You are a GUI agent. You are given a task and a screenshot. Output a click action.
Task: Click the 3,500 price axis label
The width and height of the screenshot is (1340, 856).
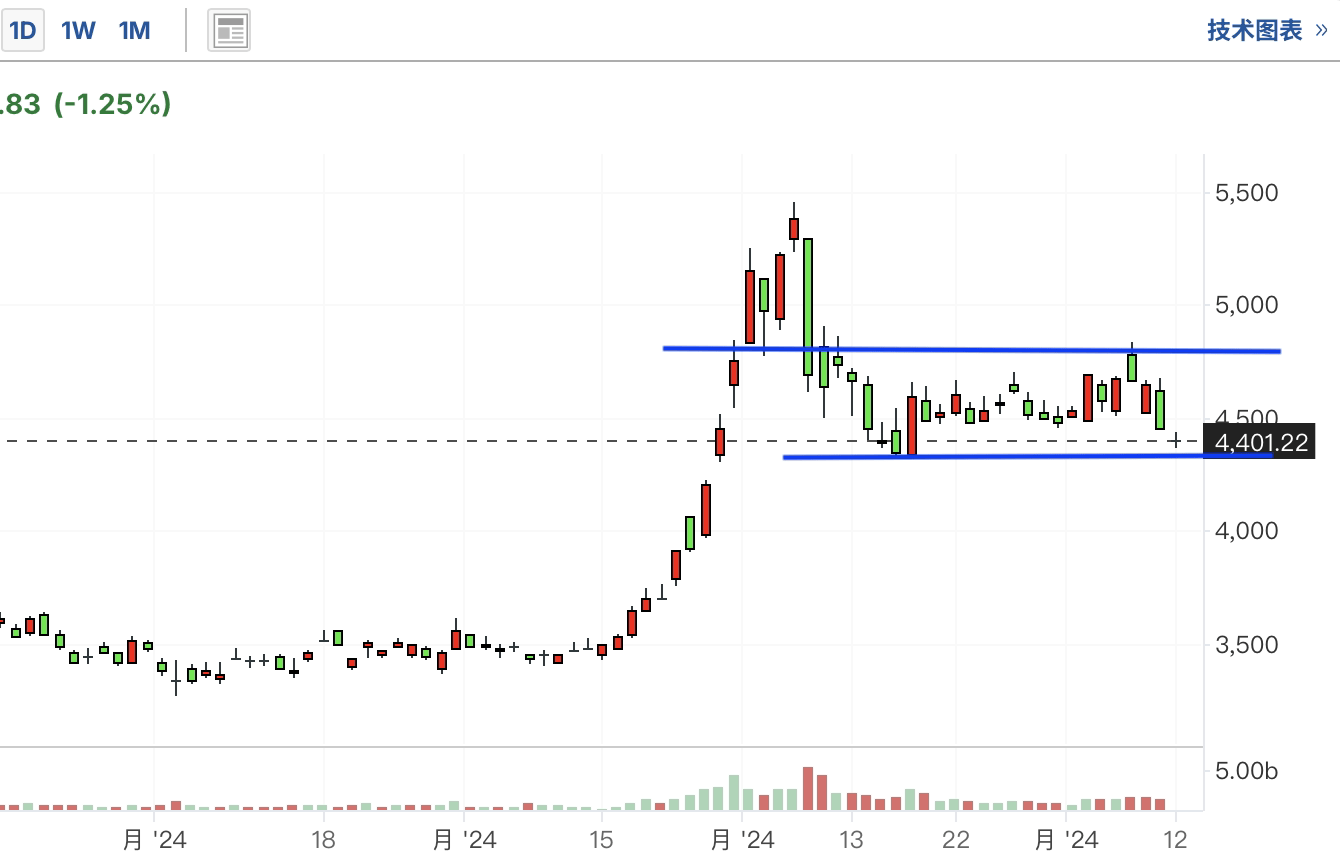1246,645
